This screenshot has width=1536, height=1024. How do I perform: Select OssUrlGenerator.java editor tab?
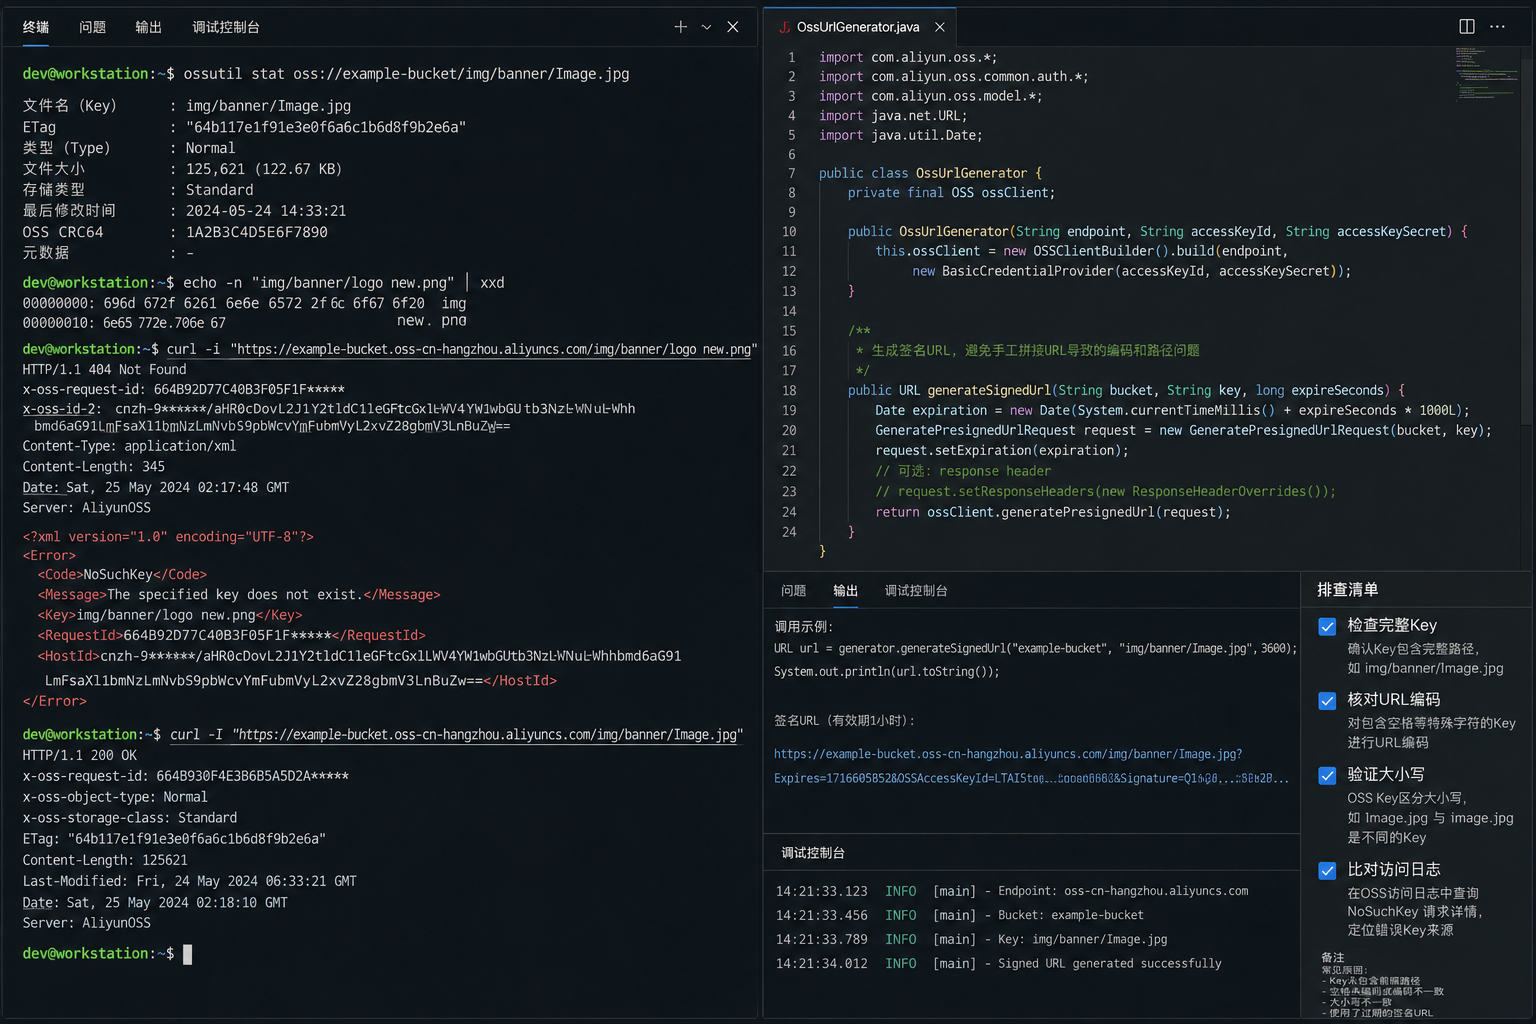[x=858, y=27]
